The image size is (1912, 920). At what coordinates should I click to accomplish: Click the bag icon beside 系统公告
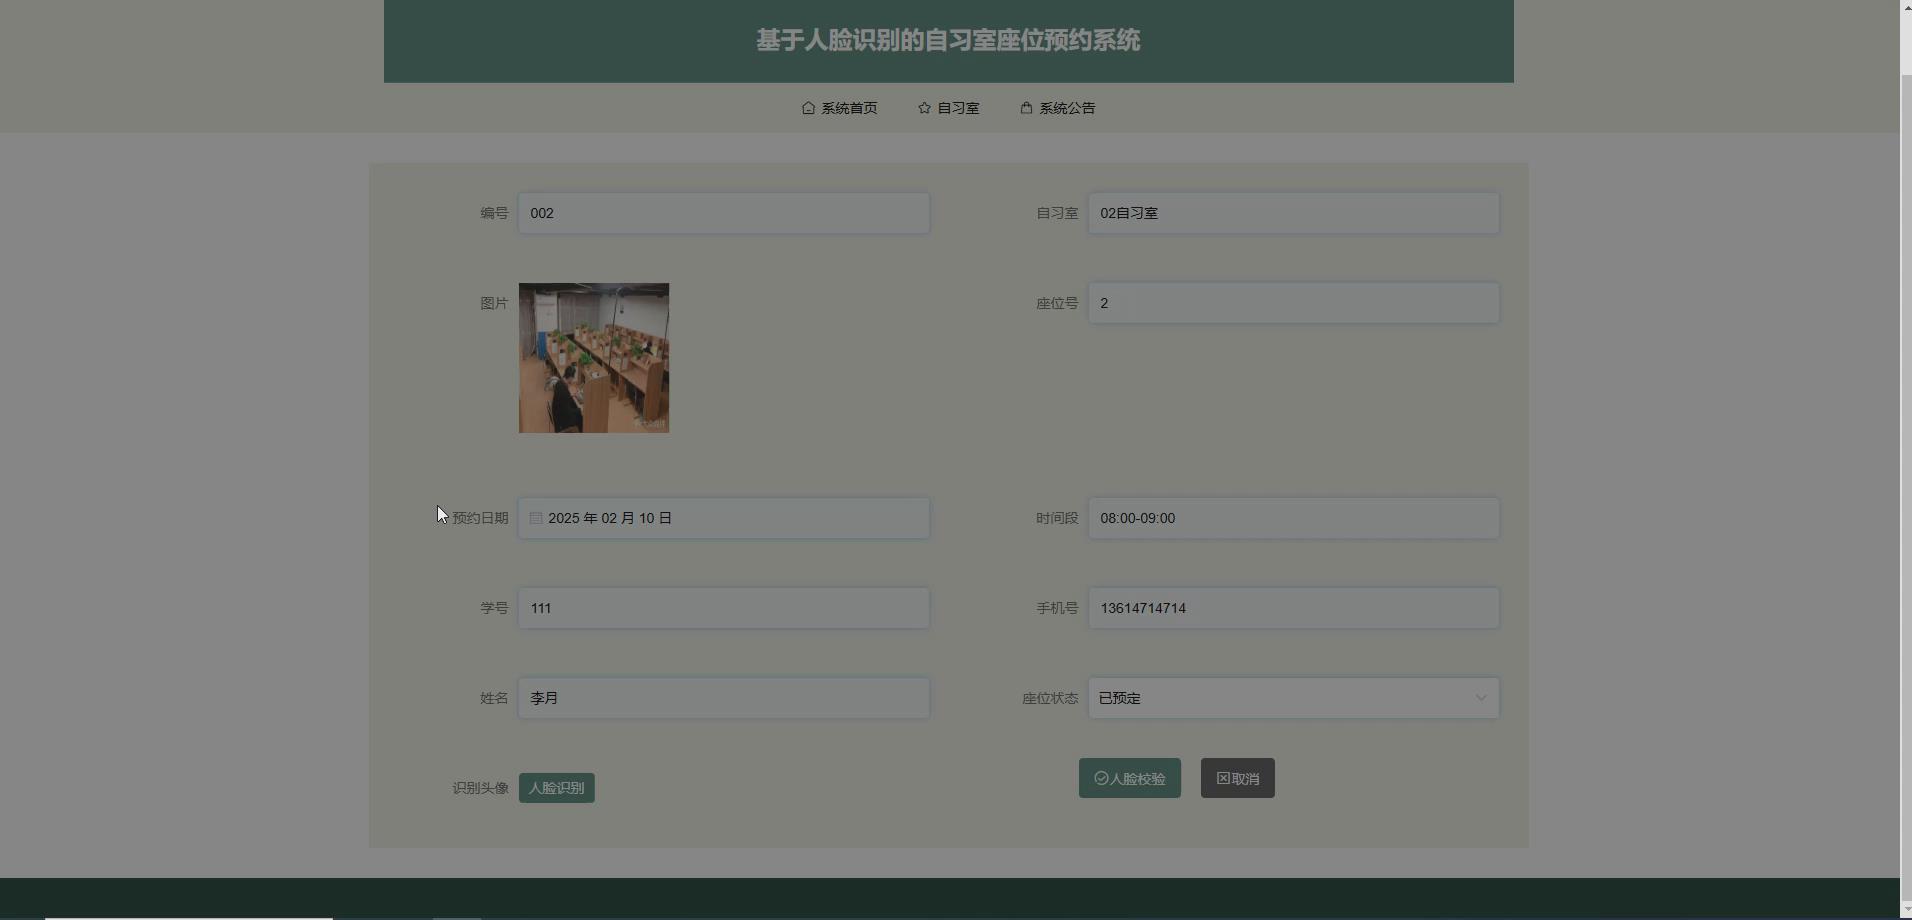coord(1025,108)
